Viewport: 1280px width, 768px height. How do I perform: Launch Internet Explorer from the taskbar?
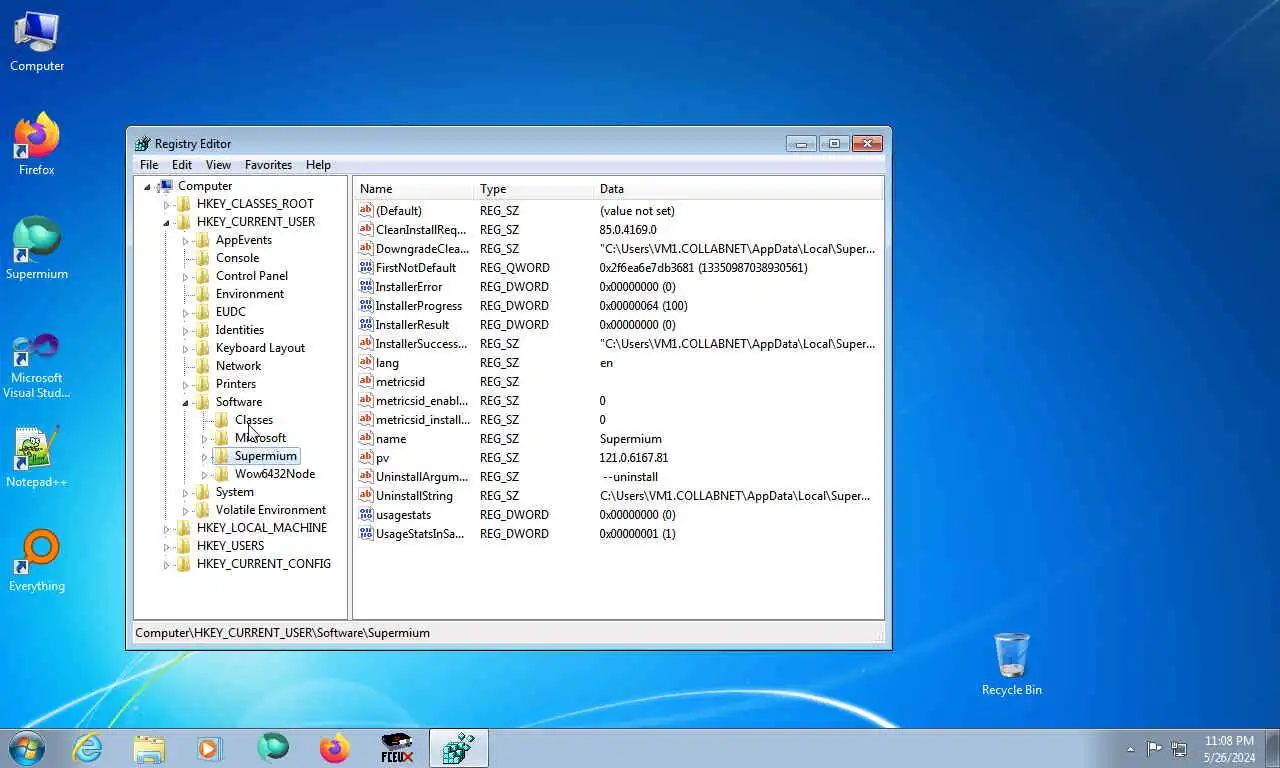[x=88, y=748]
